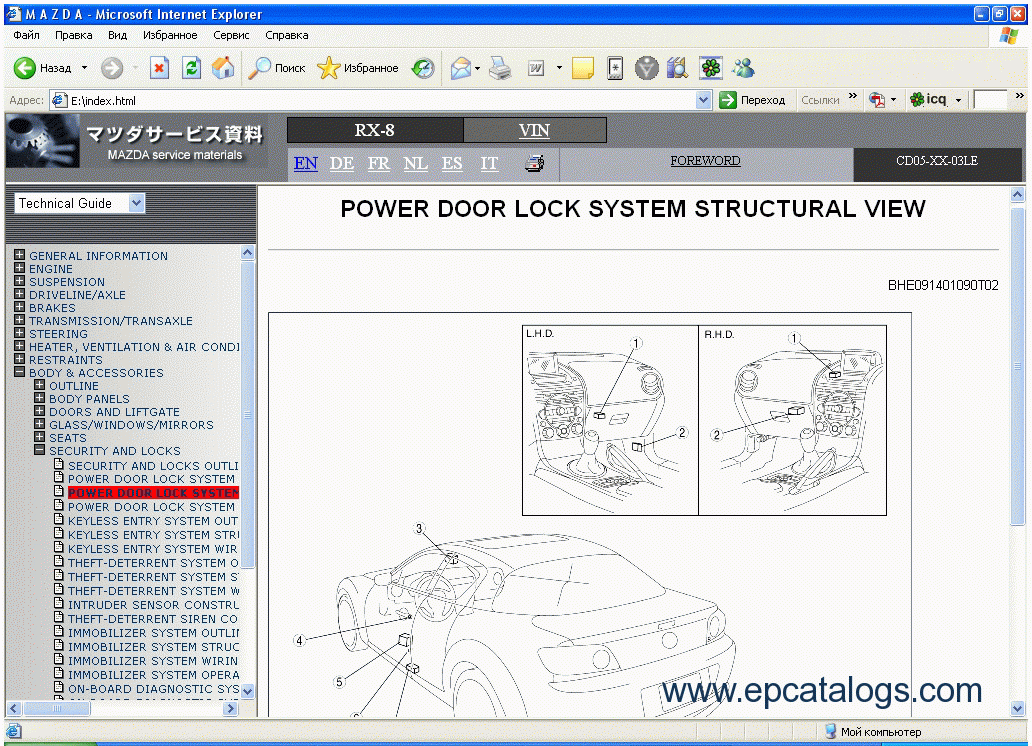This screenshot has width=1032, height=746.
Task: Open the Сервис menu
Action: tap(231, 36)
